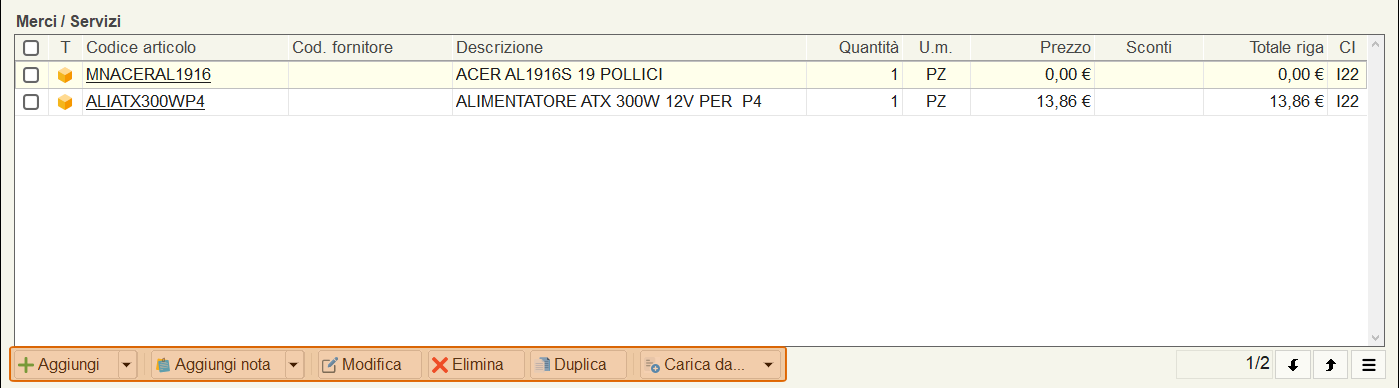This screenshot has height=388, width=1400.
Task: Sort by the Descrizione column header
Action: click(499, 48)
